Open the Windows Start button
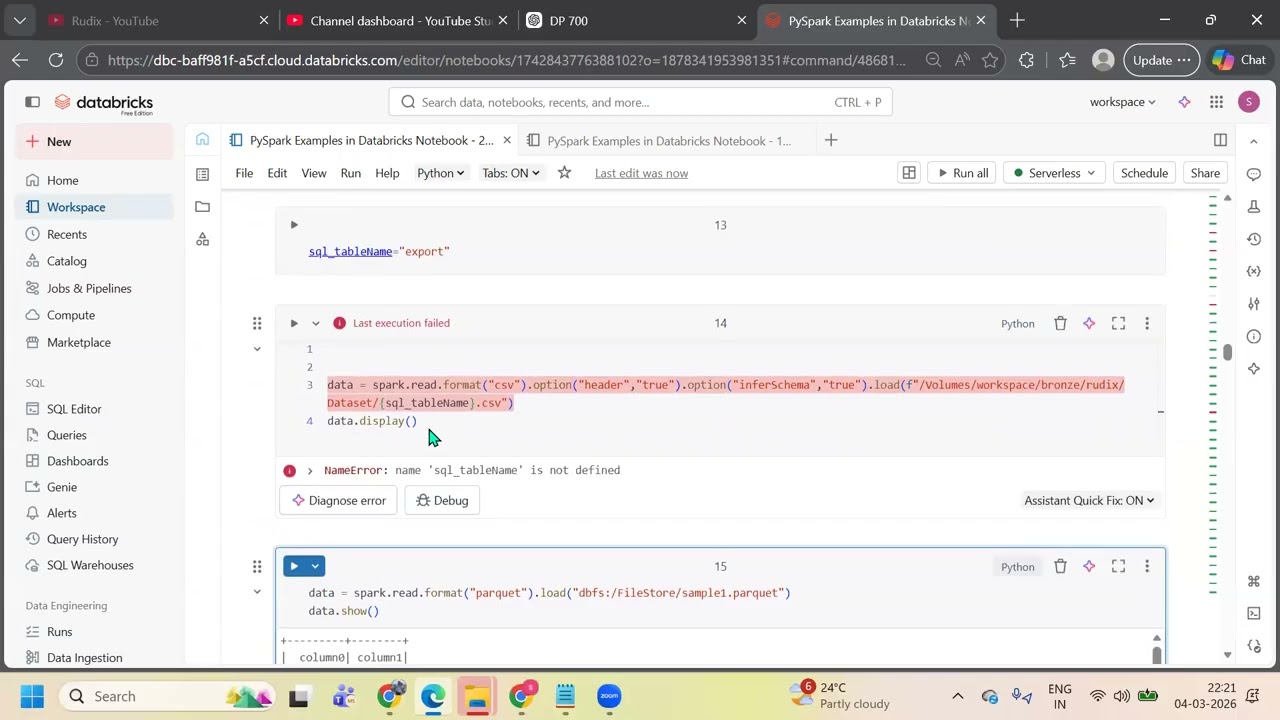The width and height of the screenshot is (1280, 720). (x=32, y=696)
